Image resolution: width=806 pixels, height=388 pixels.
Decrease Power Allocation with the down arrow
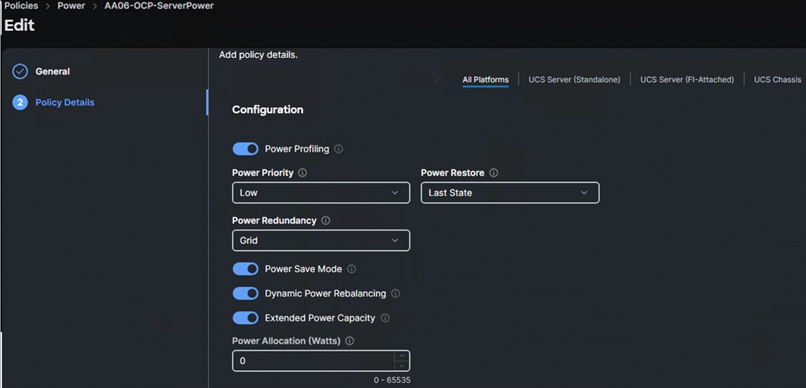(401, 366)
